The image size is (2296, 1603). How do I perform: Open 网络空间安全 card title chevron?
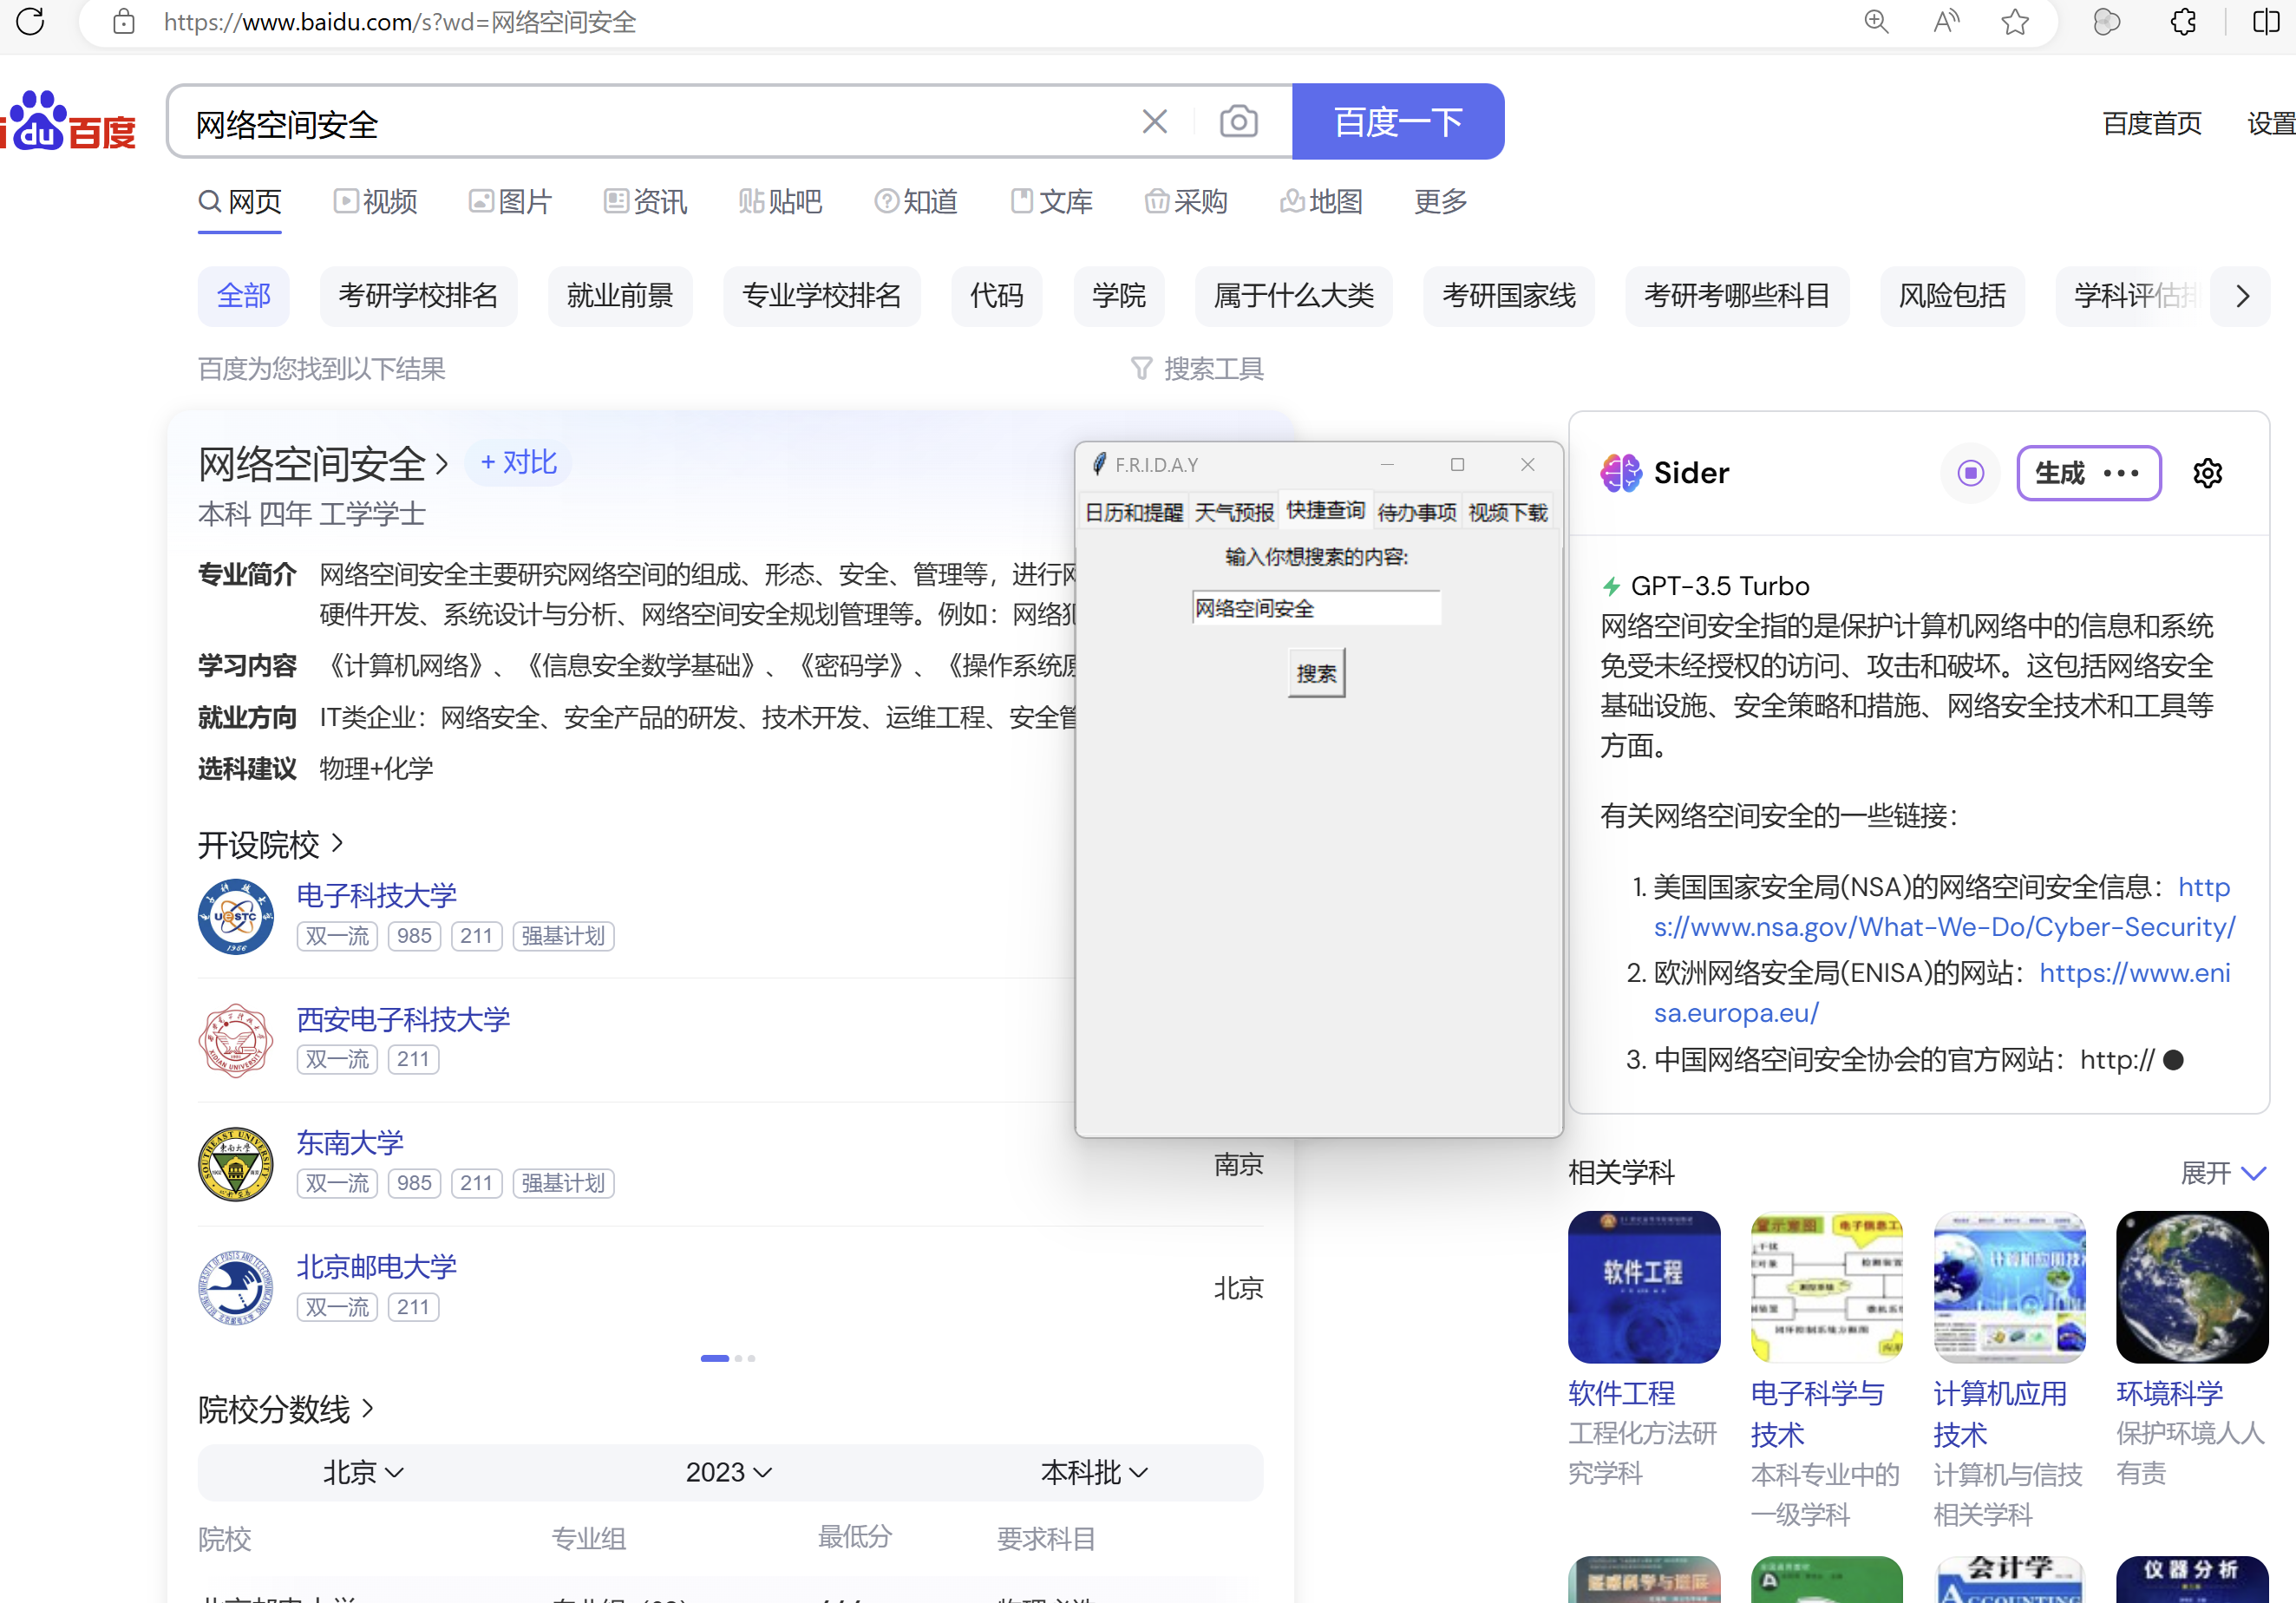coord(442,464)
